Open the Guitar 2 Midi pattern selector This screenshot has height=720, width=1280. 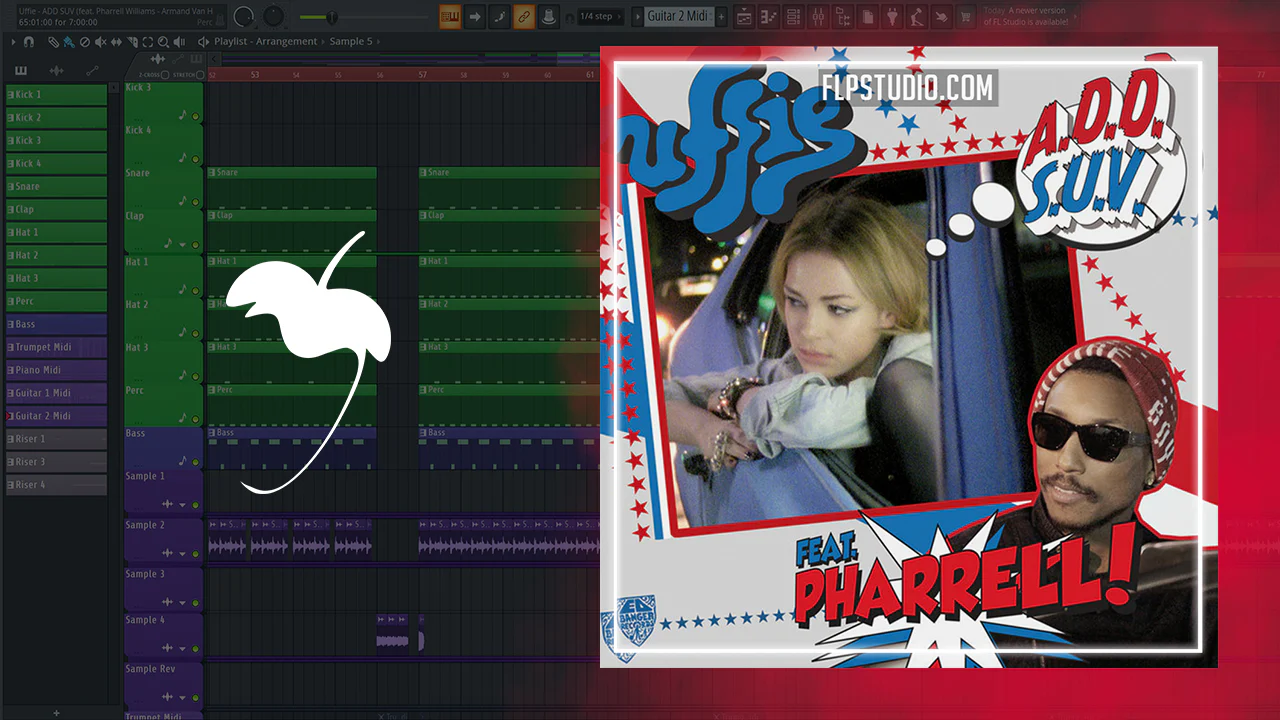click(x=678, y=16)
